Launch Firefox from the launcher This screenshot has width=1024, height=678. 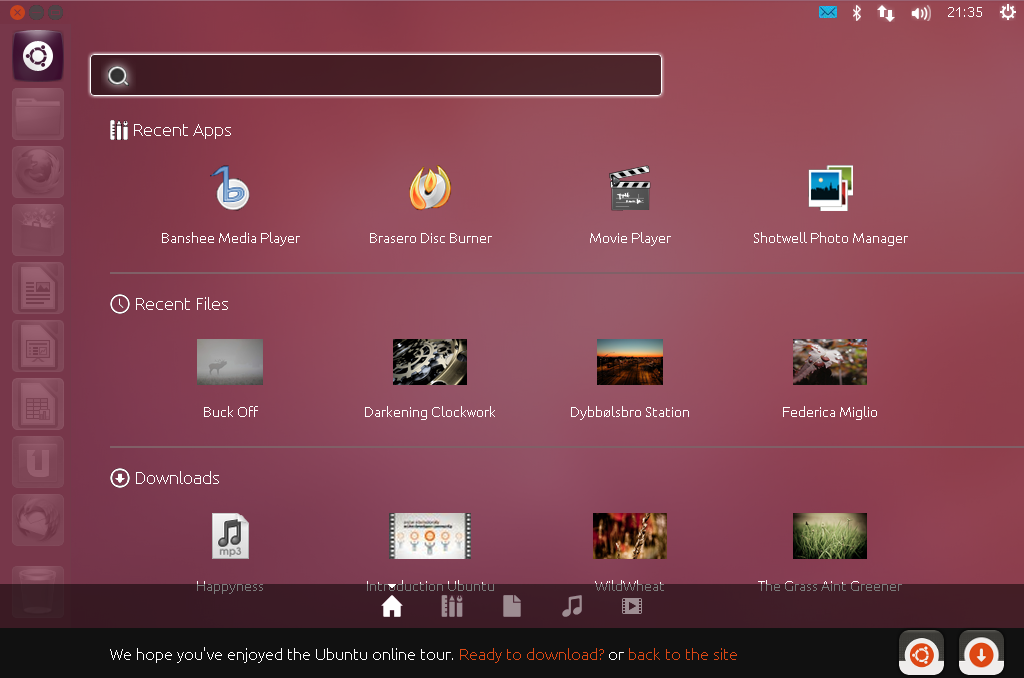pos(37,171)
